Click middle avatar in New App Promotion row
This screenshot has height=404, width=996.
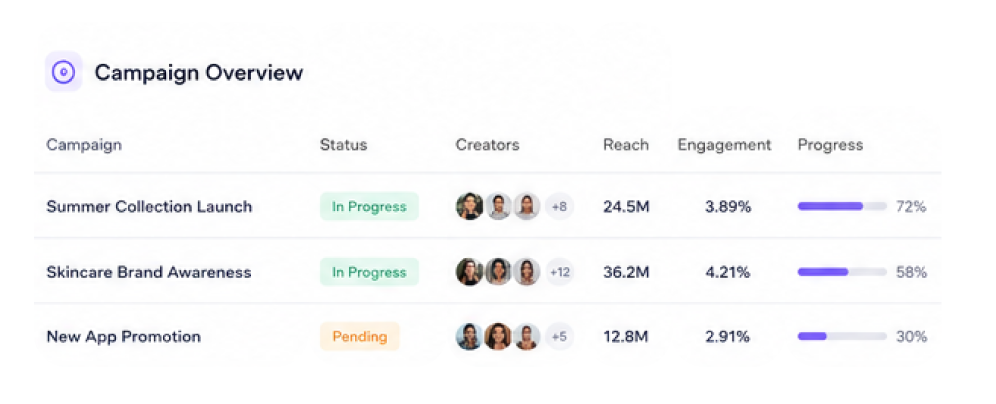pyautogui.click(x=498, y=337)
